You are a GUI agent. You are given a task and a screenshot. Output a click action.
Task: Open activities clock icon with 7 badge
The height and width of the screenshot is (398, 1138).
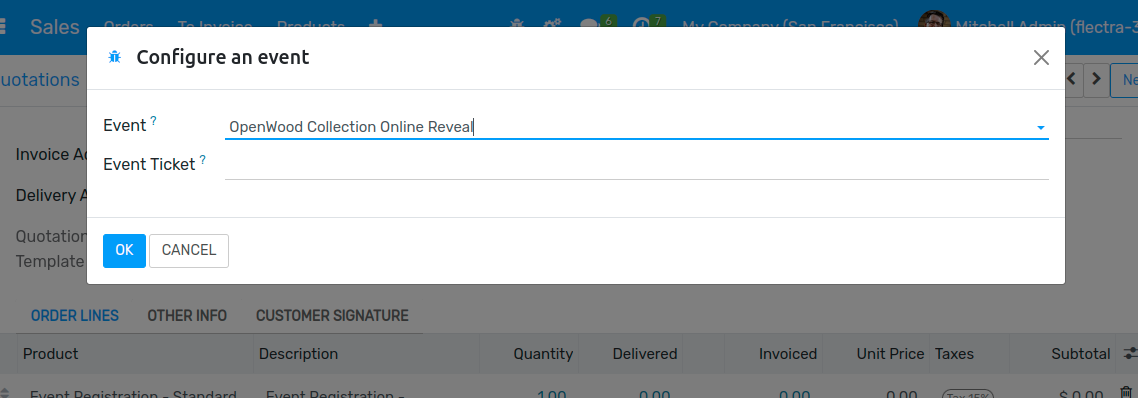point(648,25)
